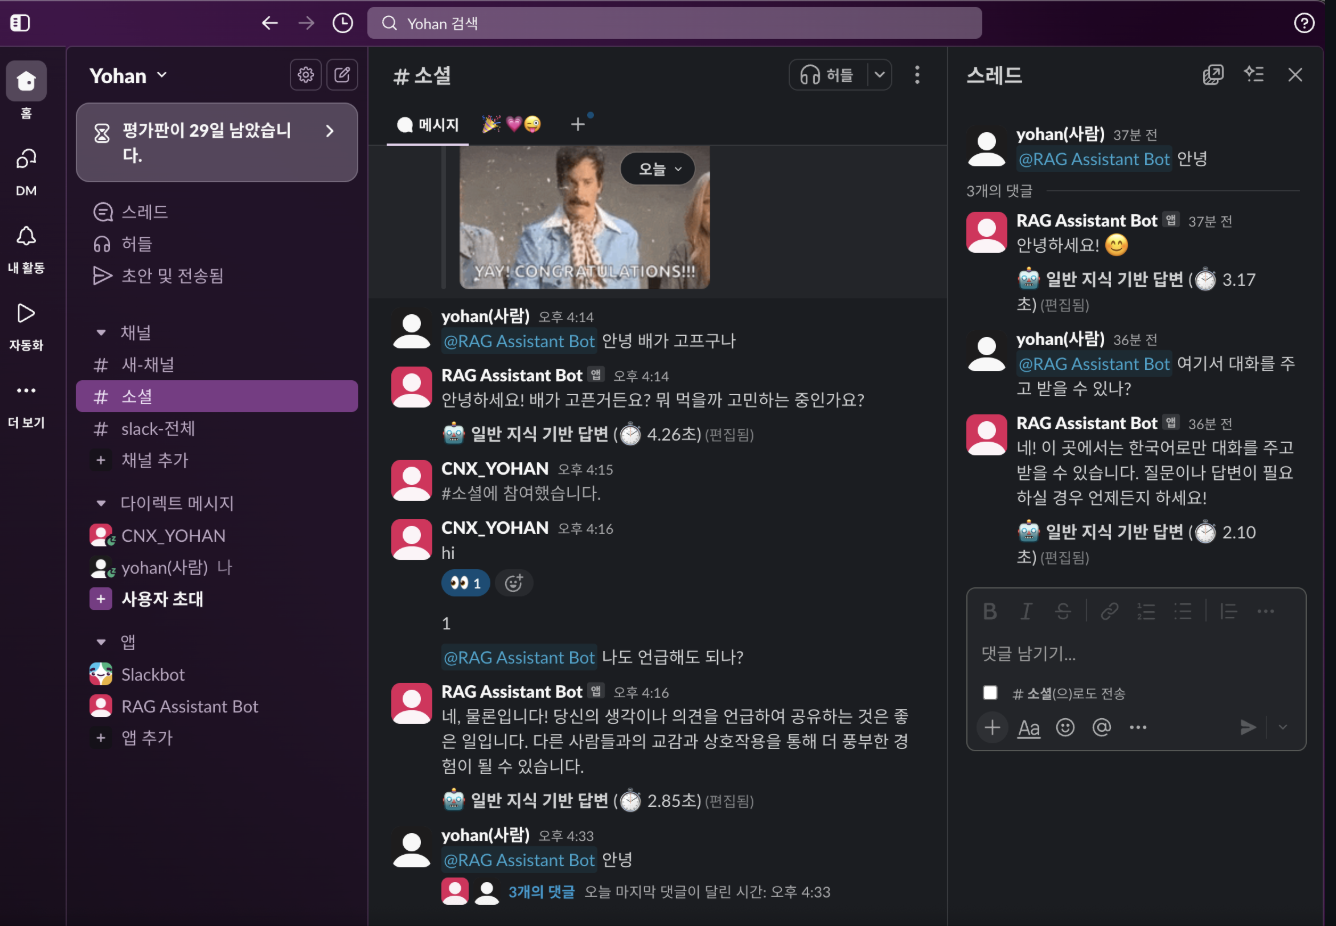Click 사용자 초대 in the sidebar

[162, 599]
